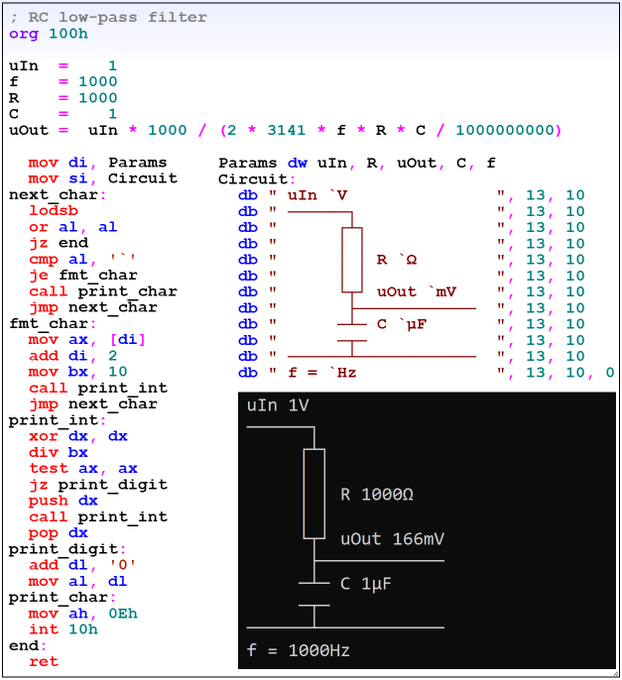
Task: Click the "add dl, '0'" instruction
Action: coord(82,566)
